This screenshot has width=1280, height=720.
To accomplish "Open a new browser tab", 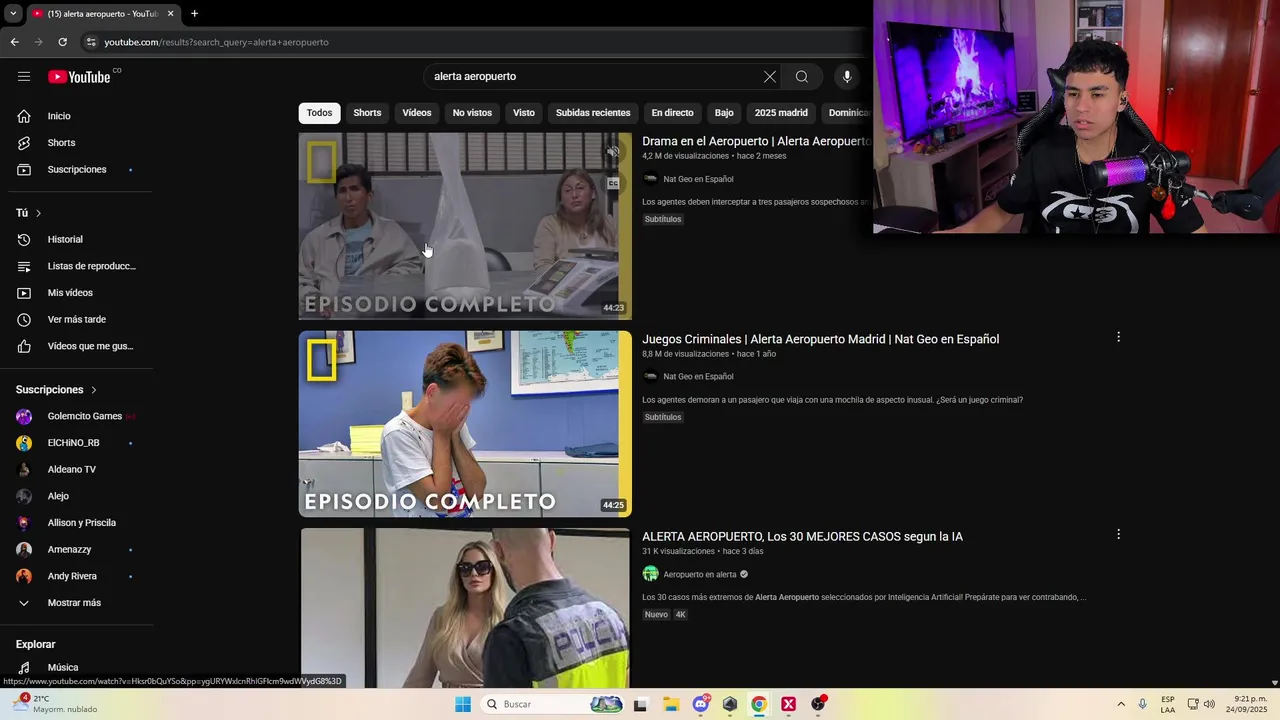I will tap(194, 14).
